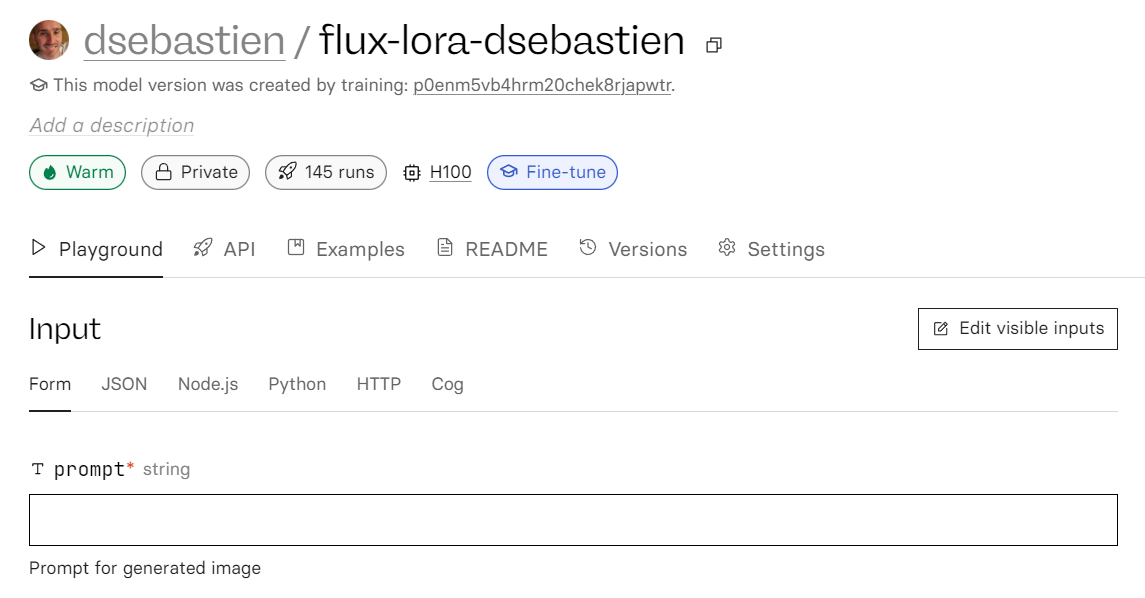Switch input view to JSON
The image size is (1145, 598).
tap(124, 384)
